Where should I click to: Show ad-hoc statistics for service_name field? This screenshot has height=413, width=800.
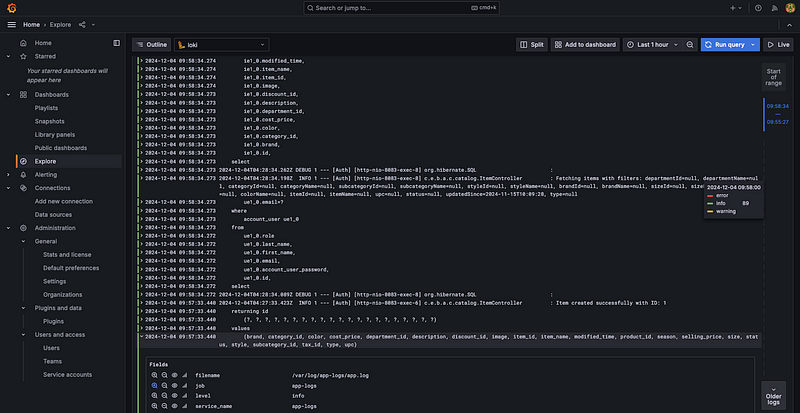pos(184,406)
